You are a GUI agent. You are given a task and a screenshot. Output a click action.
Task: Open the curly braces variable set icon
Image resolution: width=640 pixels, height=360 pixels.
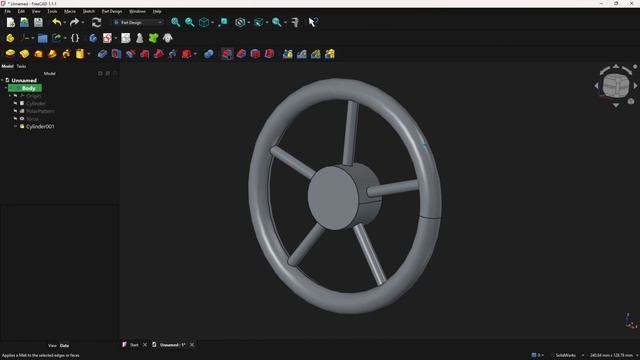click(x=75, y=38)
